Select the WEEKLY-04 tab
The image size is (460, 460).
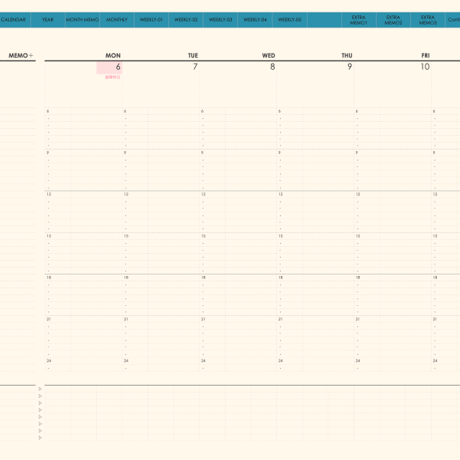[255, 20]
